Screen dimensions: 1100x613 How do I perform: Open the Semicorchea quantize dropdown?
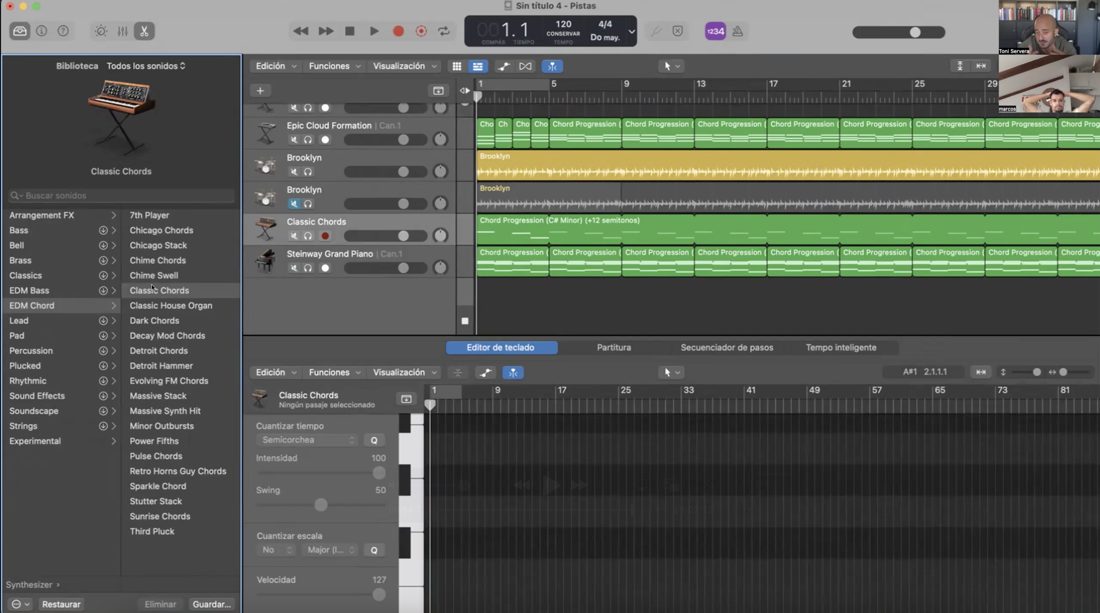pyautogui.click(x=307, y=440)
